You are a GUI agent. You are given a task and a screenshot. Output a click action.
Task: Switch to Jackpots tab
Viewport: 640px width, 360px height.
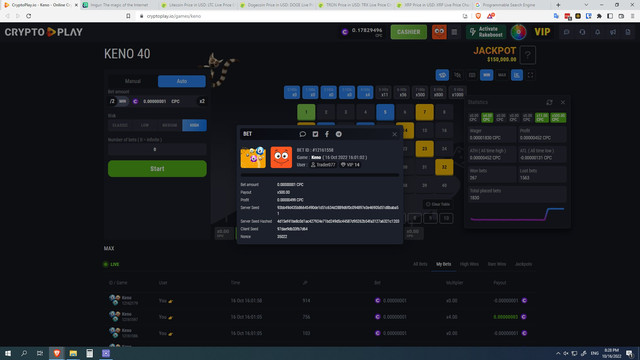[x=523, y=264]
